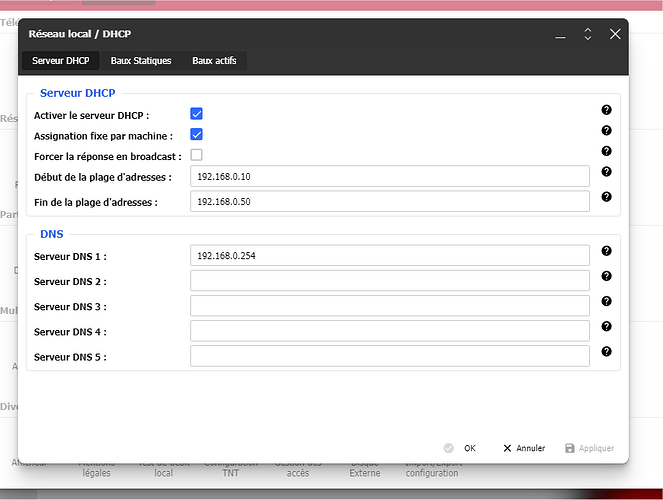Minimize the Réseau local / DHCP window
The height and width of the screenshot is (500, 663).
coord(560,34)
